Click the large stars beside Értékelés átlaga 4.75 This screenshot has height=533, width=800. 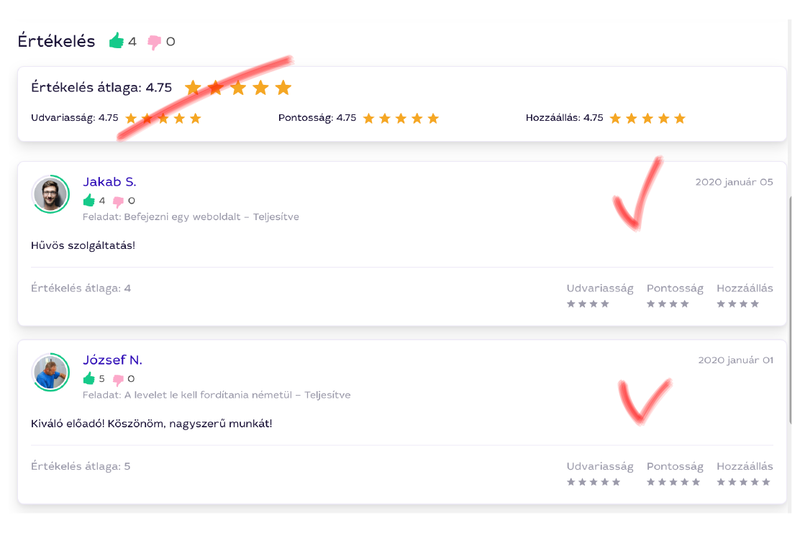237,88
